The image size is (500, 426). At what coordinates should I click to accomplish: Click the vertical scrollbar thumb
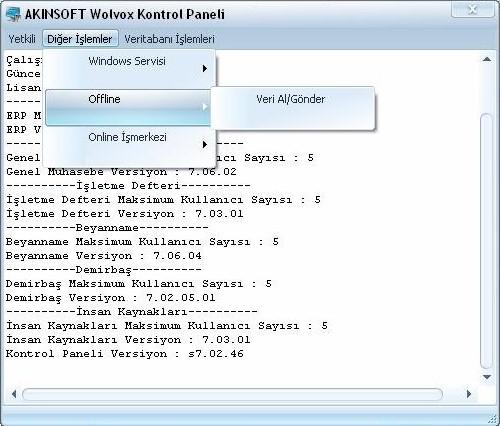(487, 241)
